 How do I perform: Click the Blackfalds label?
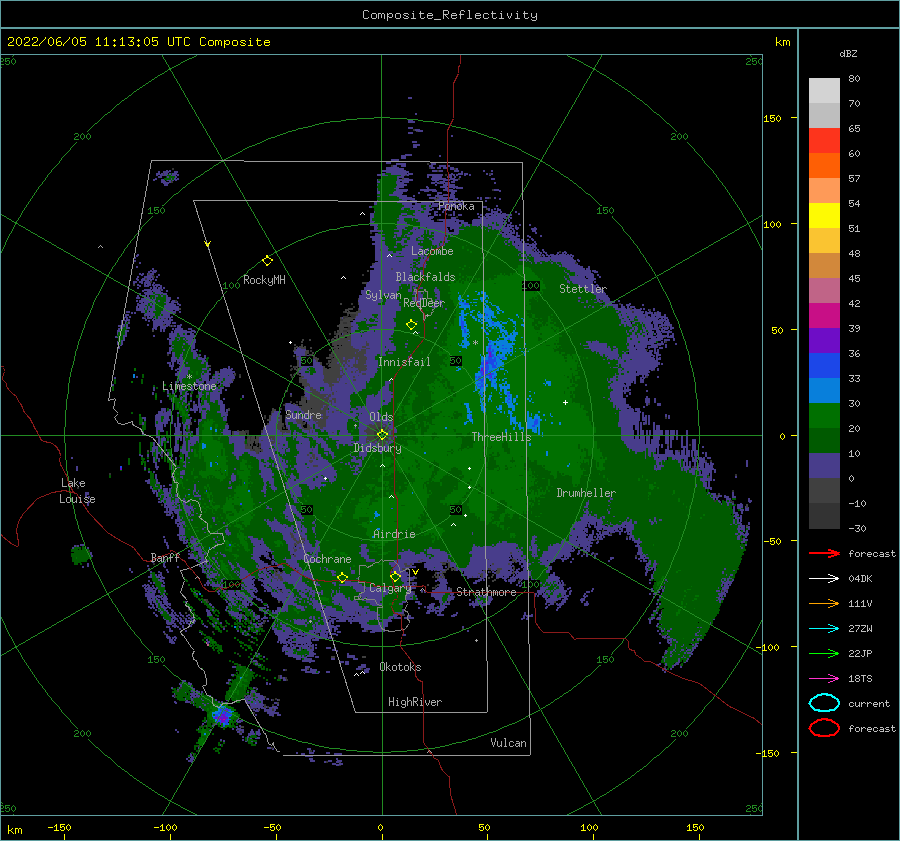(425, 277)
